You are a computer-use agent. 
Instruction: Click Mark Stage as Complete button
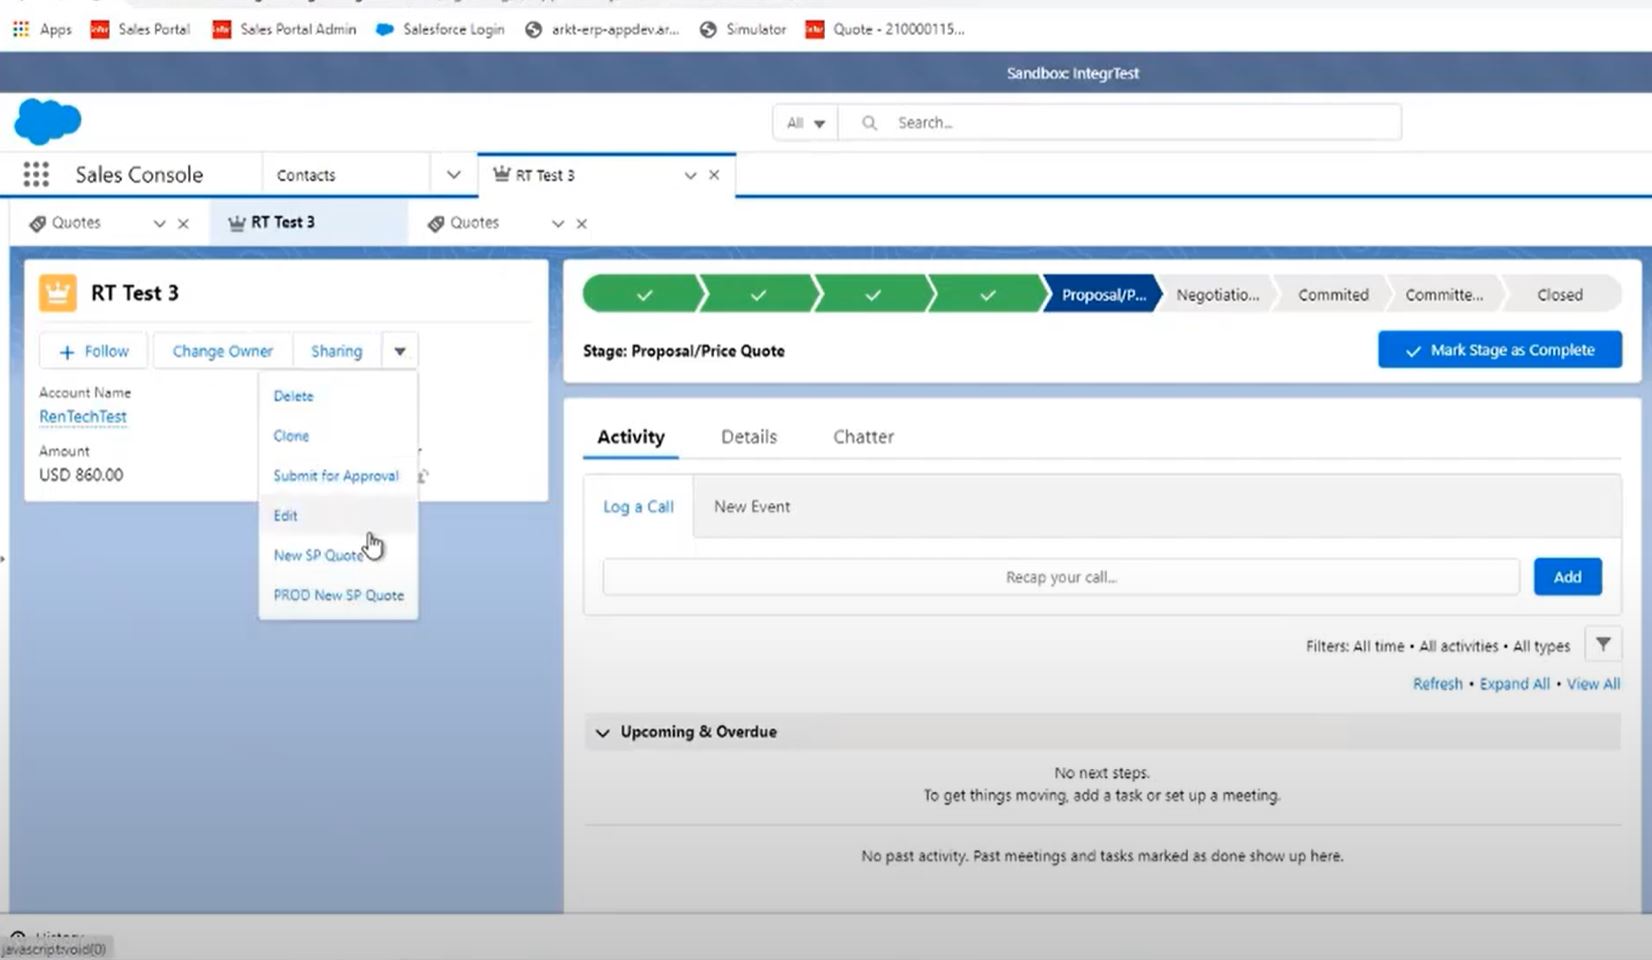1499,350
